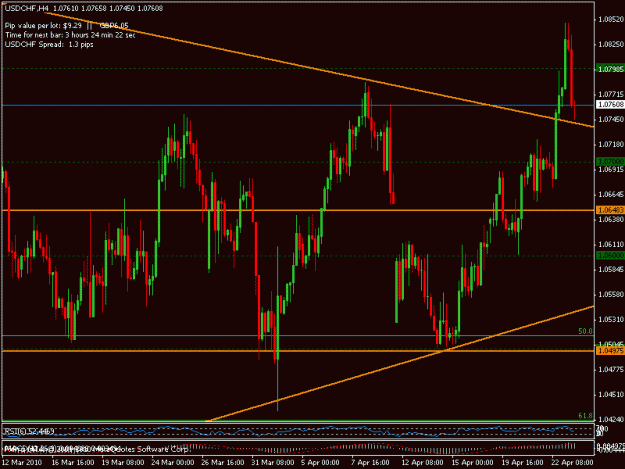Select the Fibonacci 50.0 level label
625x469 pixels.
point(585,331)
